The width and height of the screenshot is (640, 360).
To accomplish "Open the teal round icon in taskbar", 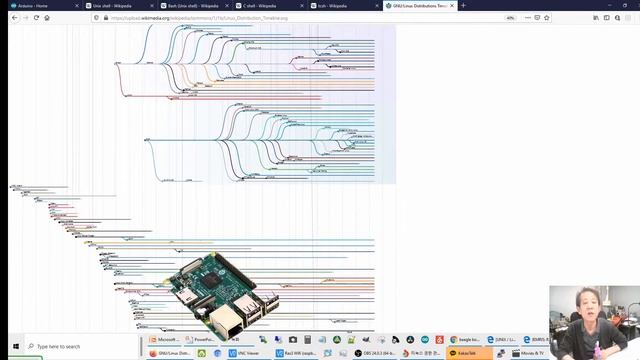I will tap(425, 340).
